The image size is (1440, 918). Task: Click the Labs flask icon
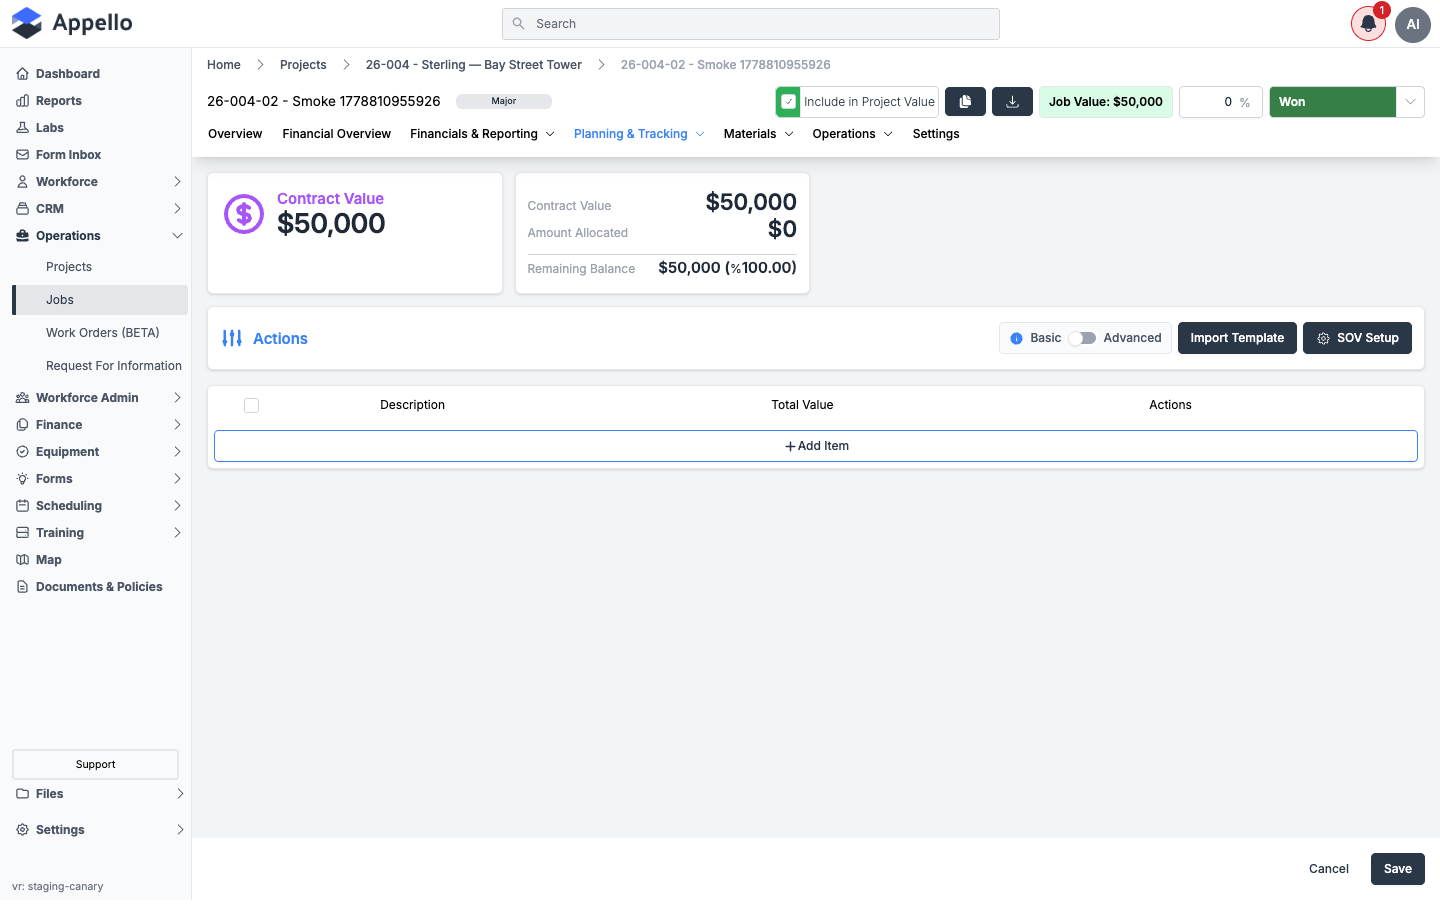coord(22,128)
